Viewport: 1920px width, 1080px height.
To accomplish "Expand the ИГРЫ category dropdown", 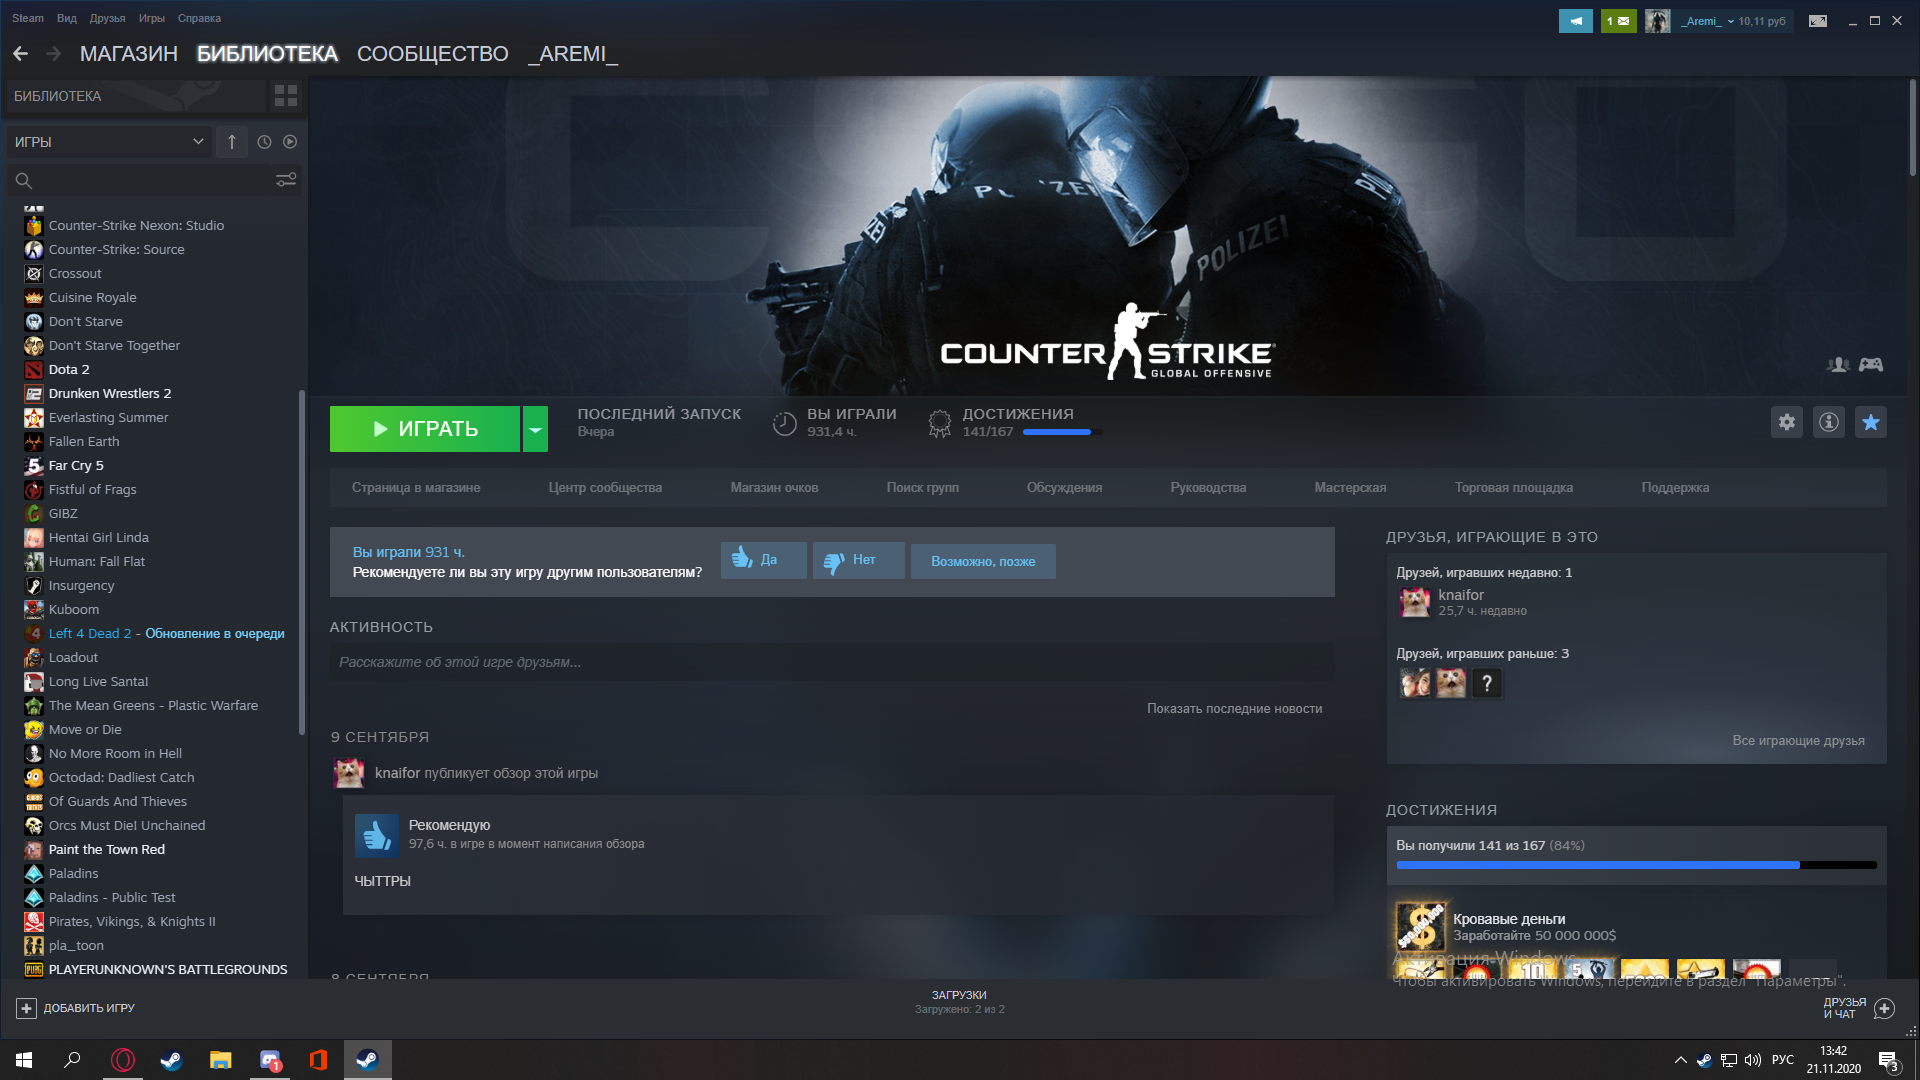I will coord(108,142).
